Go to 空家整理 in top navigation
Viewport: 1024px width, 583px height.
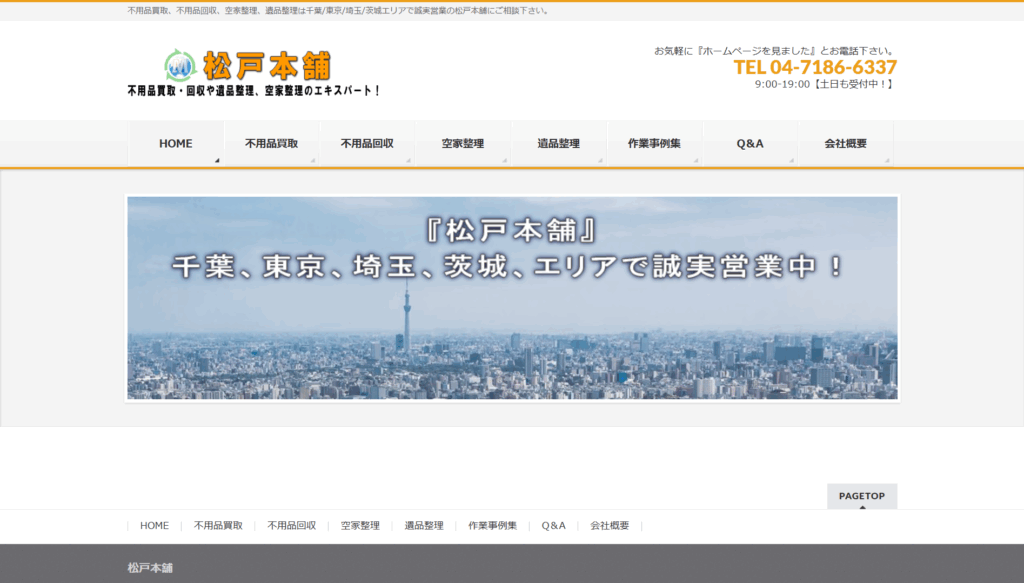pyautogui.click(x=463, y=144)
